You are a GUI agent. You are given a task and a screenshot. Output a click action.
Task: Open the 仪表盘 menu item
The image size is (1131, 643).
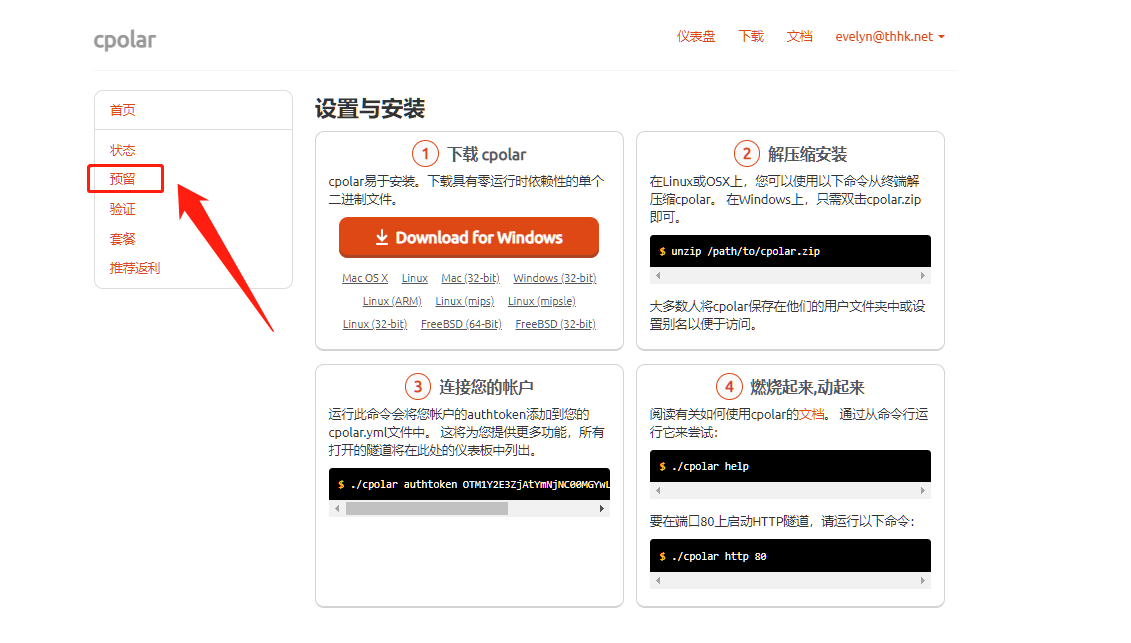(696, 36)
